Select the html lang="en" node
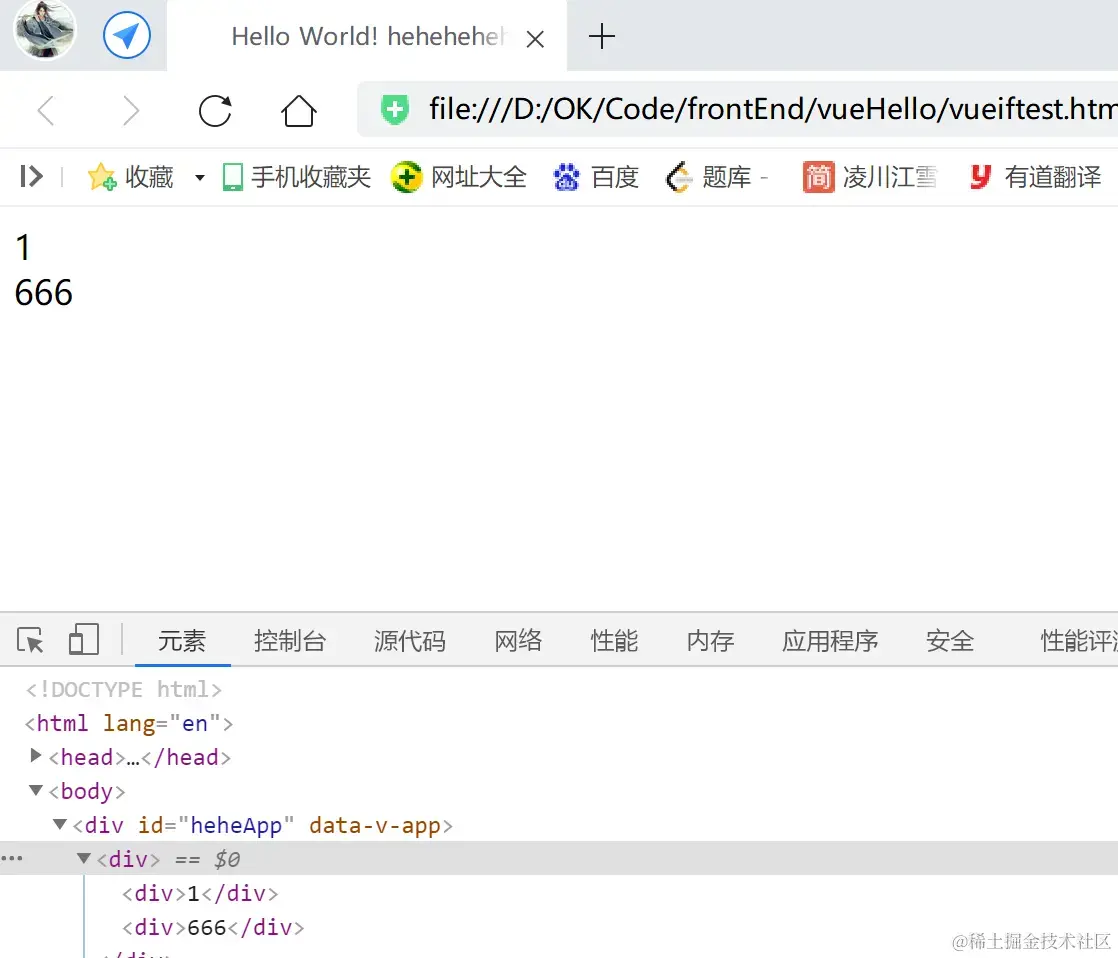Image resolution: width=1118 pixels, height=958 pixels. 128,723
